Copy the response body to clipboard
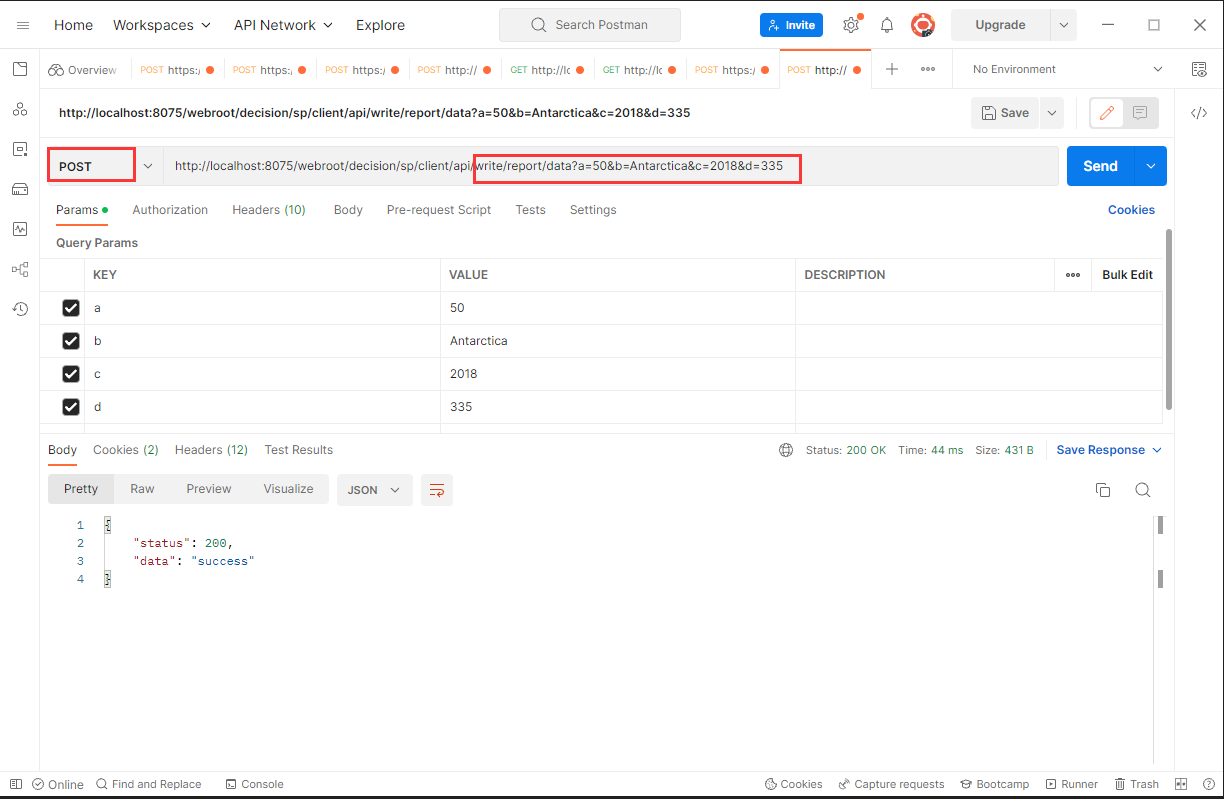This screenshot has height=799, width=1224. pyautogui.click(x=1103, y=490)
